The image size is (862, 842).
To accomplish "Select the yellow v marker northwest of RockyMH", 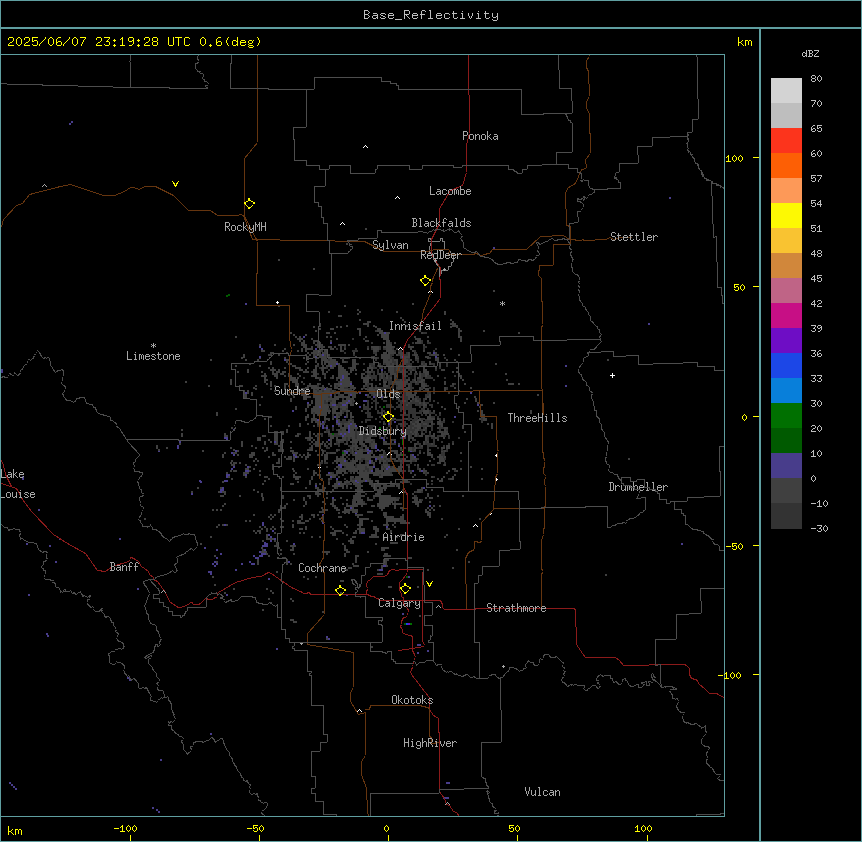I will click(x=175, y=184).
